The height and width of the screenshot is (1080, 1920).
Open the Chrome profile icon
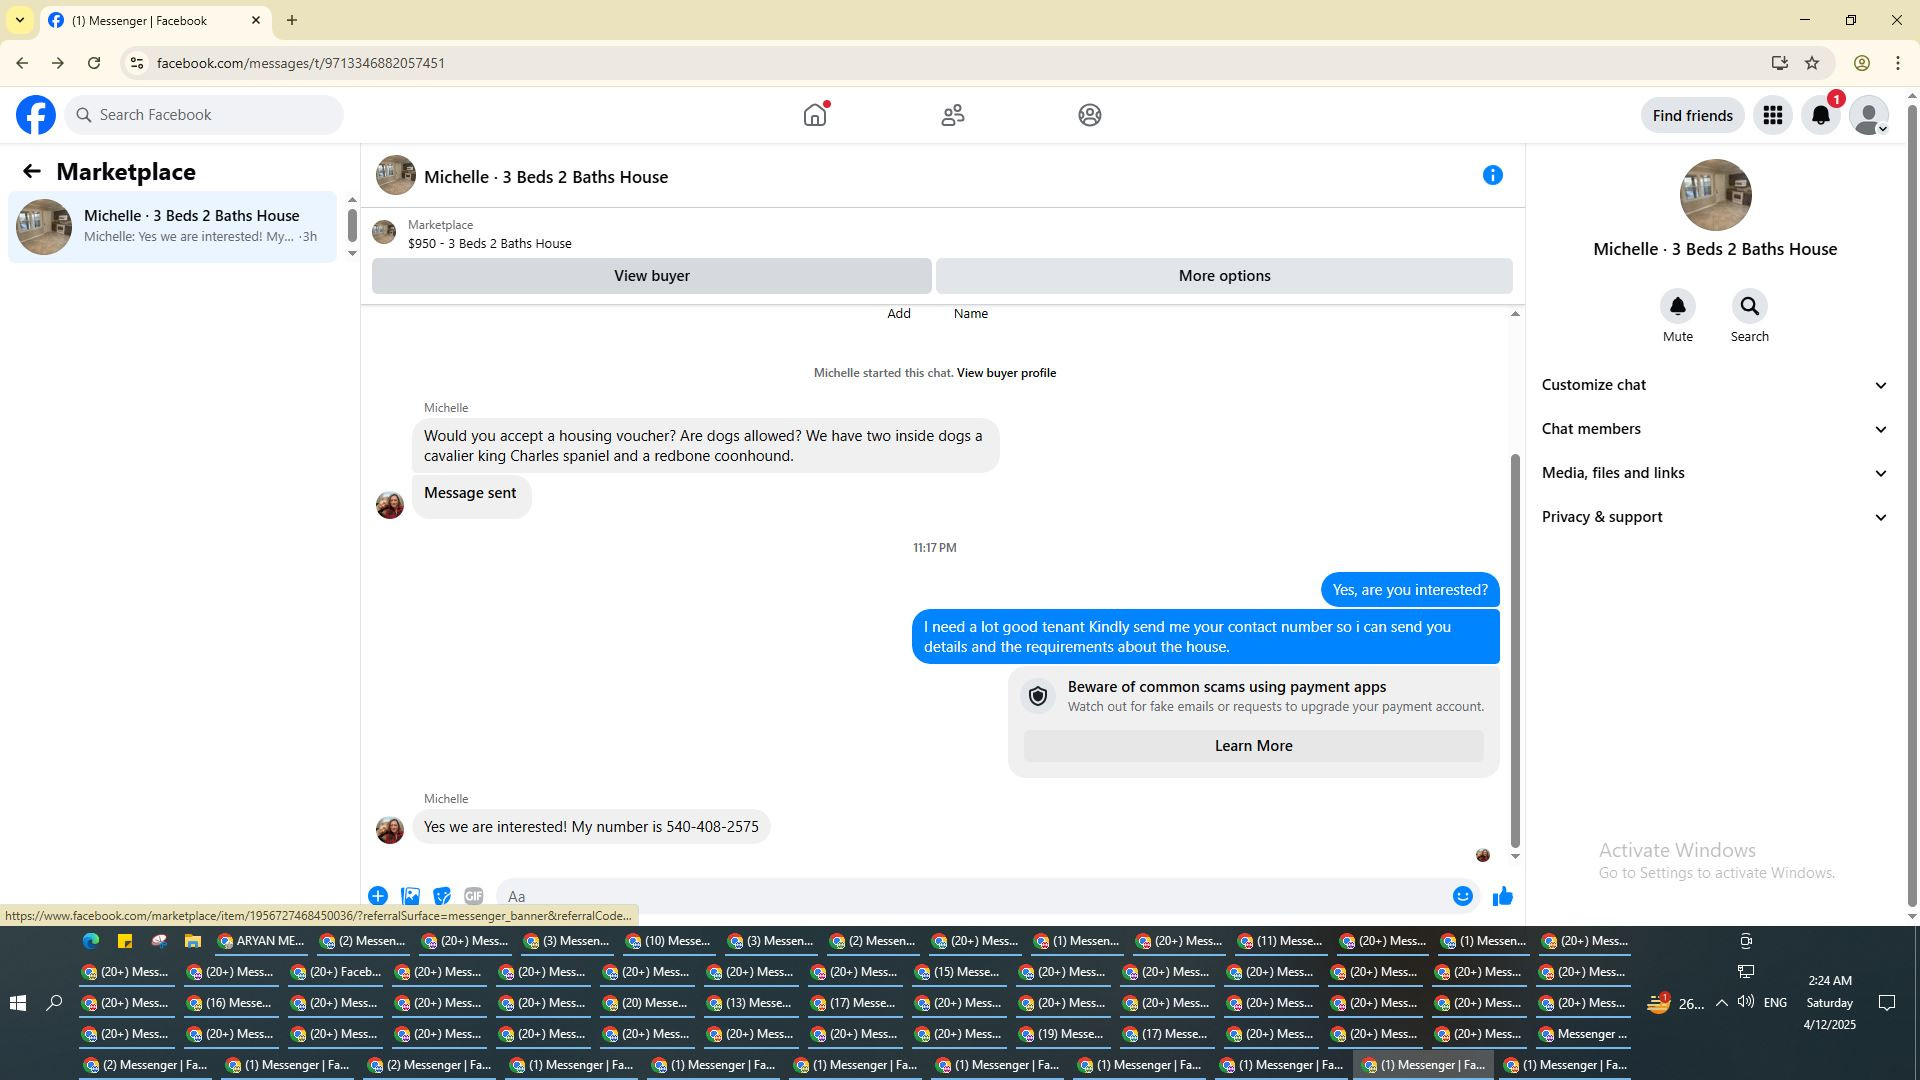point(1862,63)
